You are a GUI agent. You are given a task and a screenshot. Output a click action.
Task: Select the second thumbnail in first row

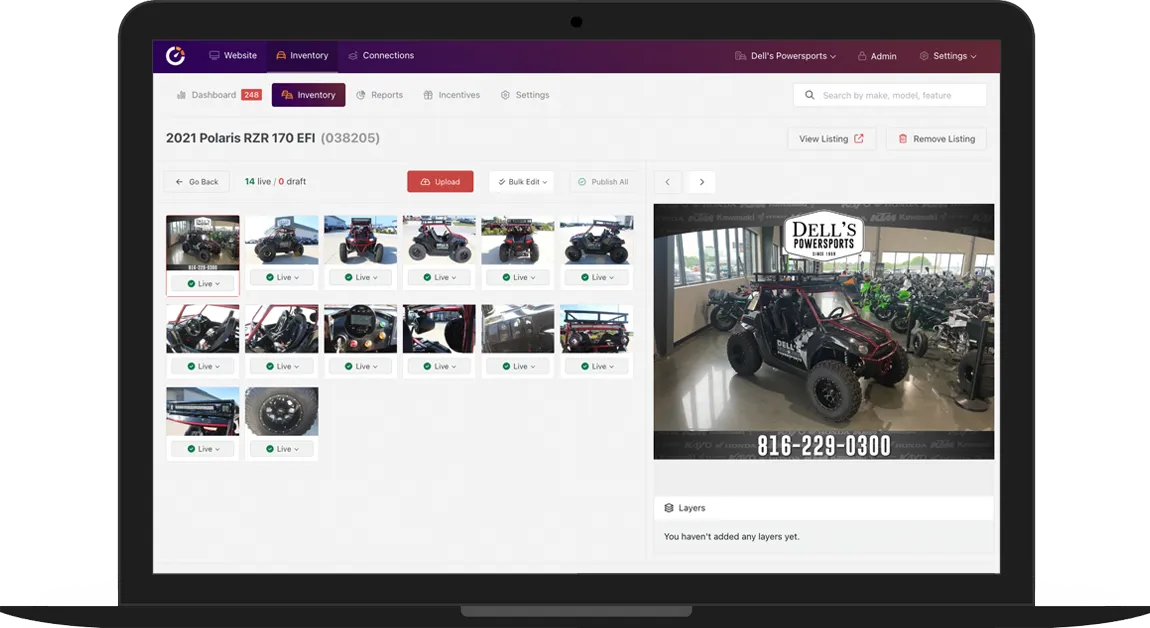[x=282, y=239]
